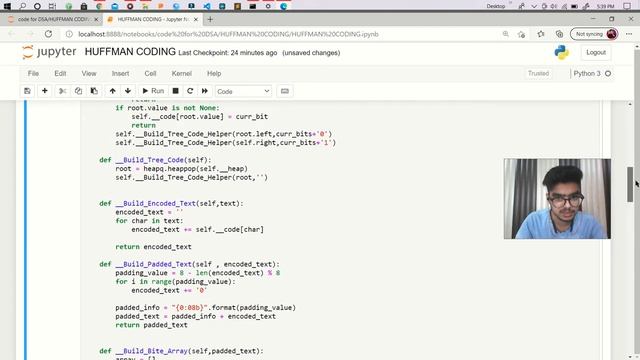Rename the notebook title HUFFMAN CODING

point(130,52)
